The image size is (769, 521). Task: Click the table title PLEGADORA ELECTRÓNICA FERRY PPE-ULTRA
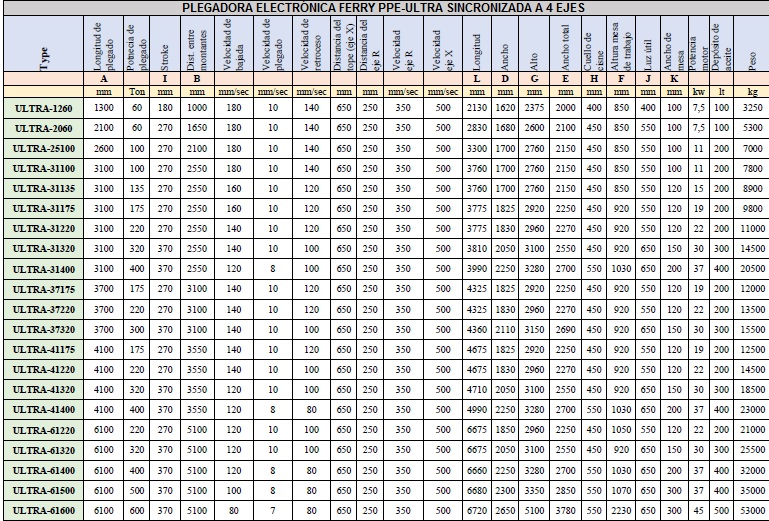383,8
